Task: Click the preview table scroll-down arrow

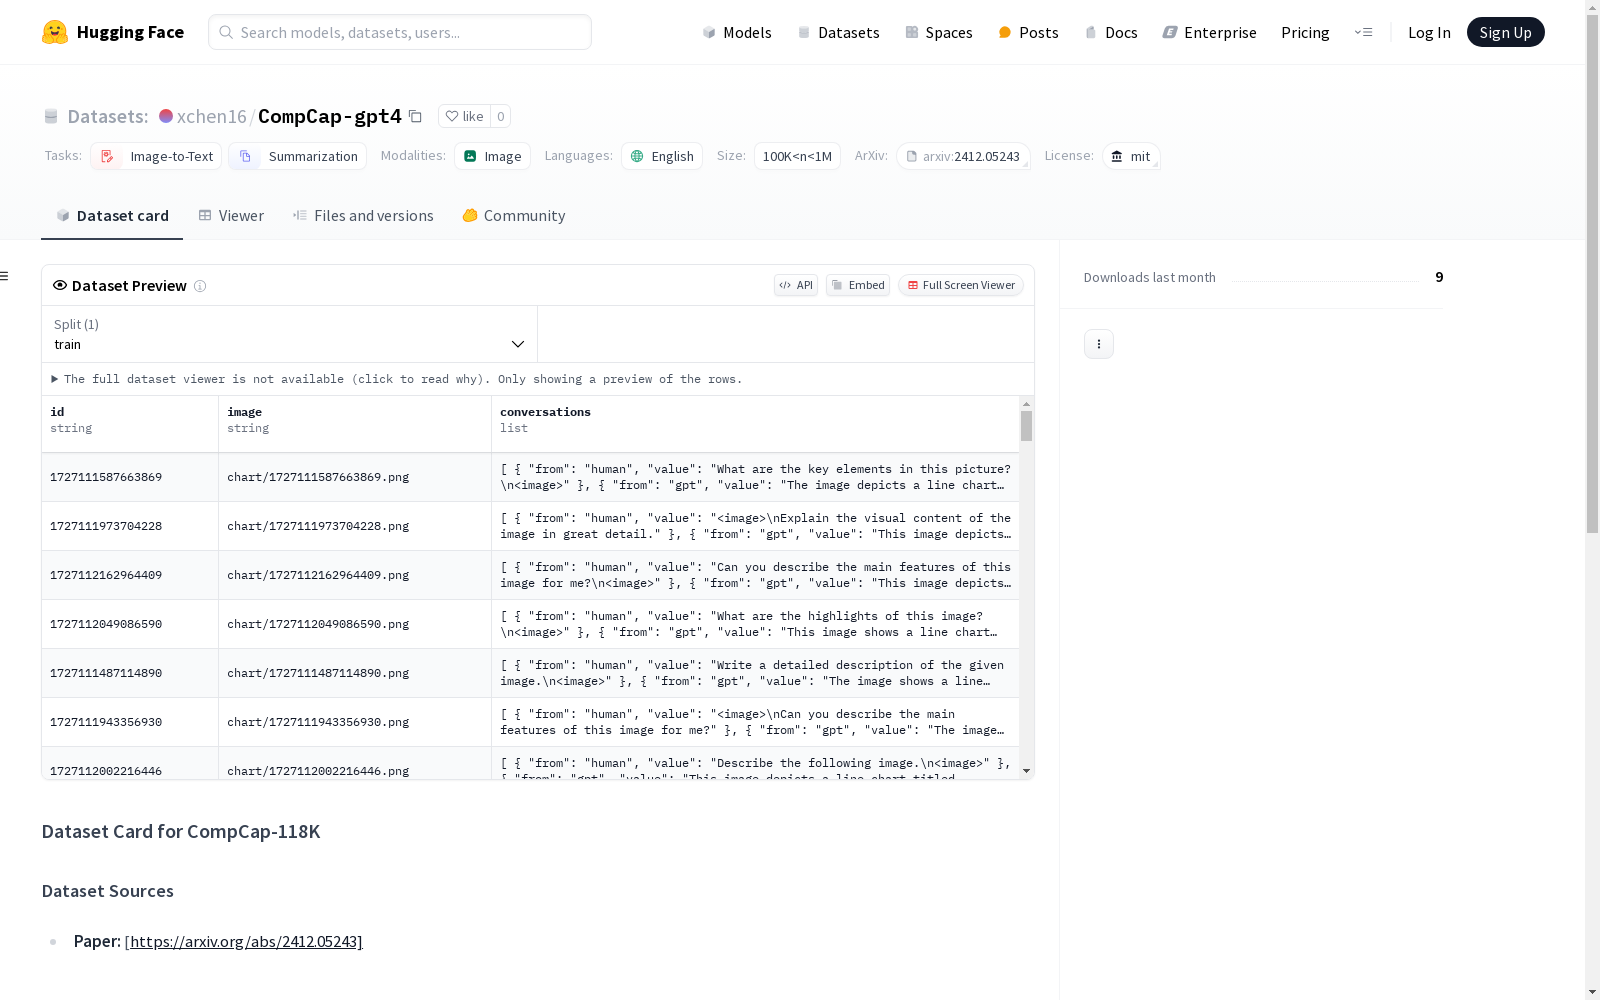Action: (1026, 771)
